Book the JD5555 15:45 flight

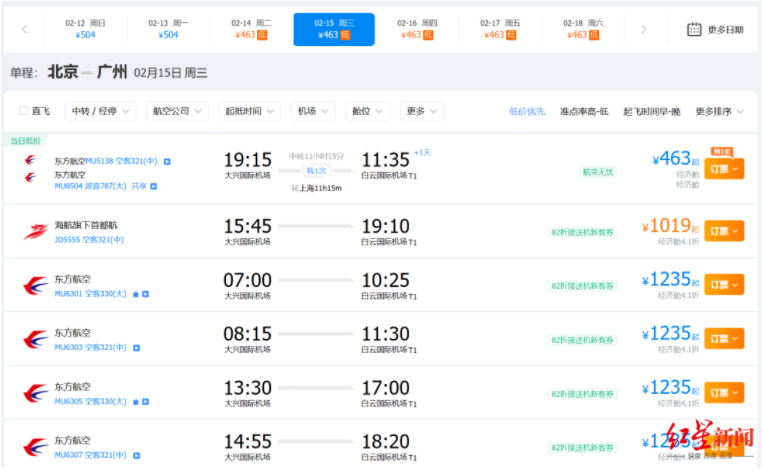pos(724,231)
